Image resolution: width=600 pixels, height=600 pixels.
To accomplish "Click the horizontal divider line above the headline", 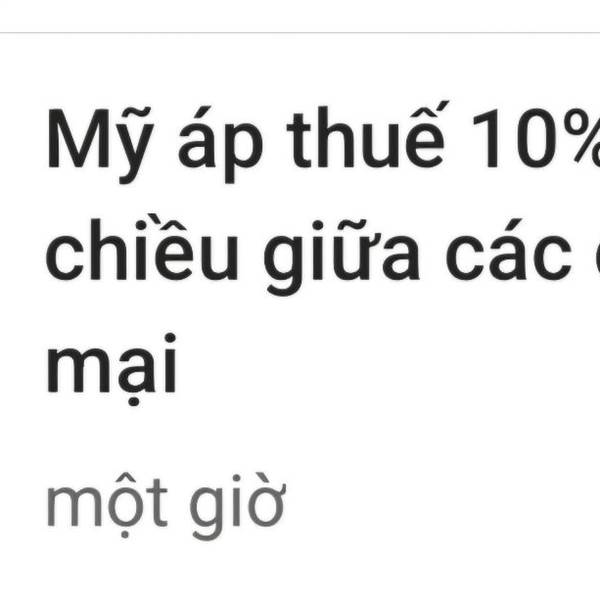I will [300, 33].
